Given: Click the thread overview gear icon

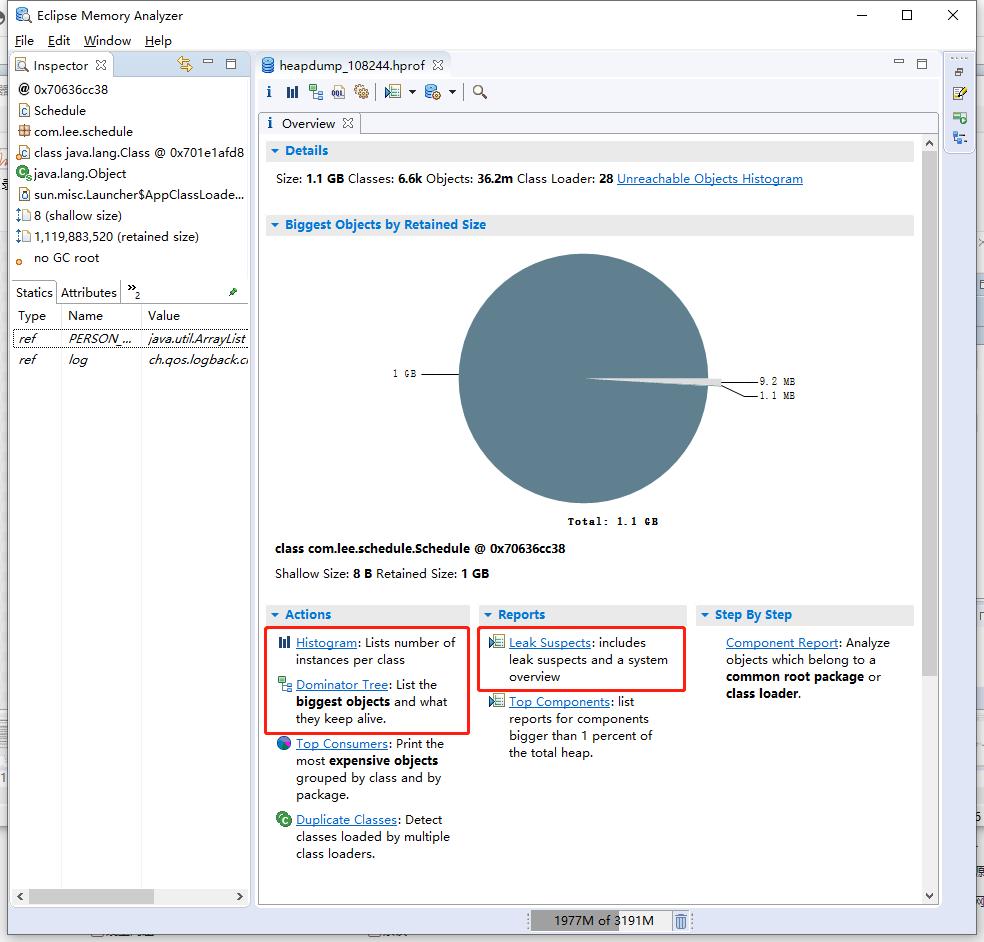Looking at the screenshot, I should 361,92.
